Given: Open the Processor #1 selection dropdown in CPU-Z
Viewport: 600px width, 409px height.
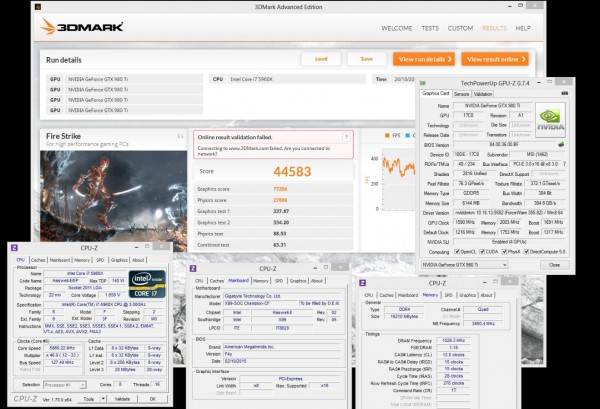Looking at the screenshot, I should (x=65, y=385).
